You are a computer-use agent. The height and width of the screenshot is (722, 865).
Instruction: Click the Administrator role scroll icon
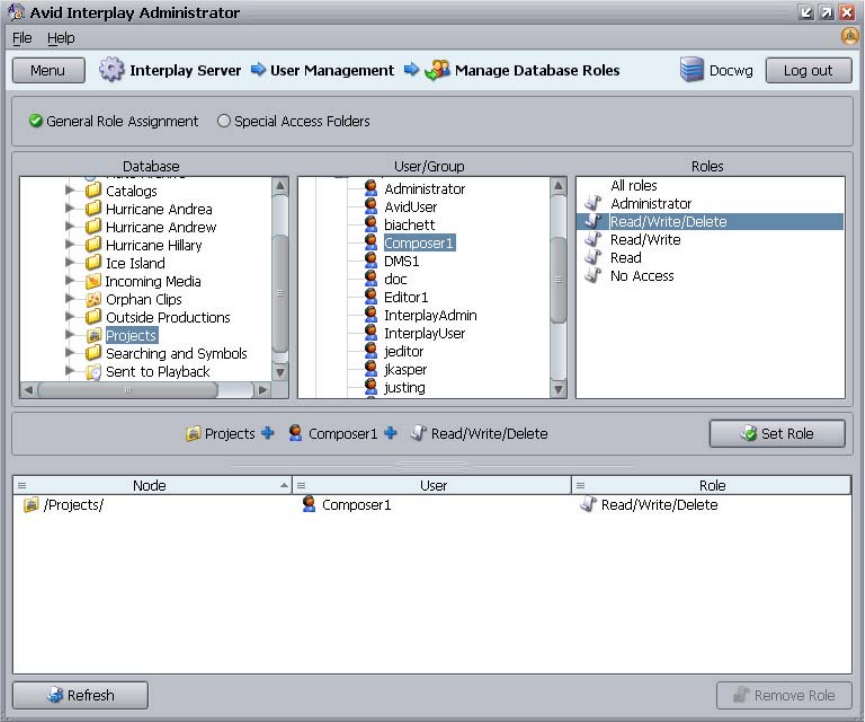tap(593, 203)
